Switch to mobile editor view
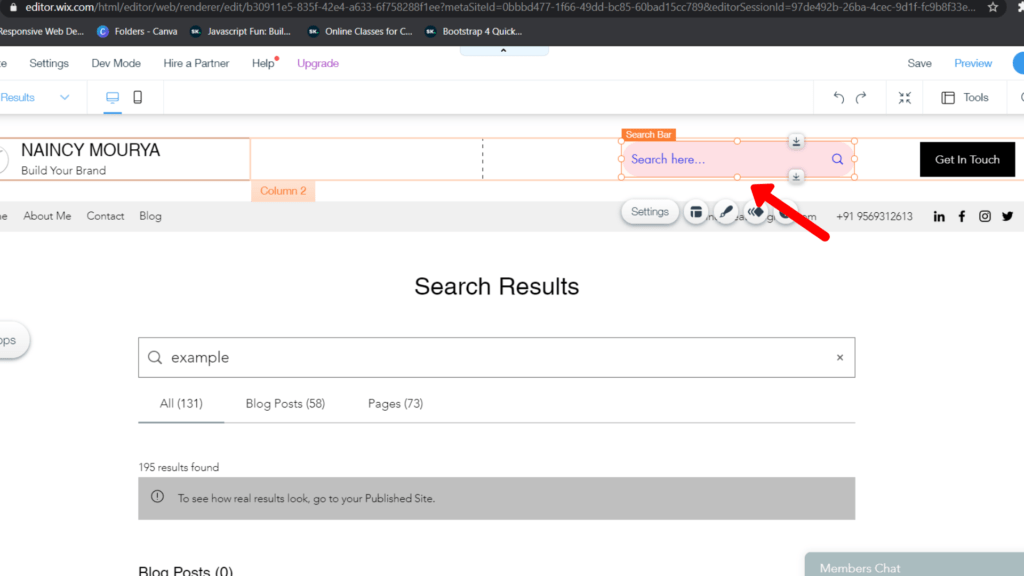1024x576 pixels. pyautogui.click(x=137, y=97)
